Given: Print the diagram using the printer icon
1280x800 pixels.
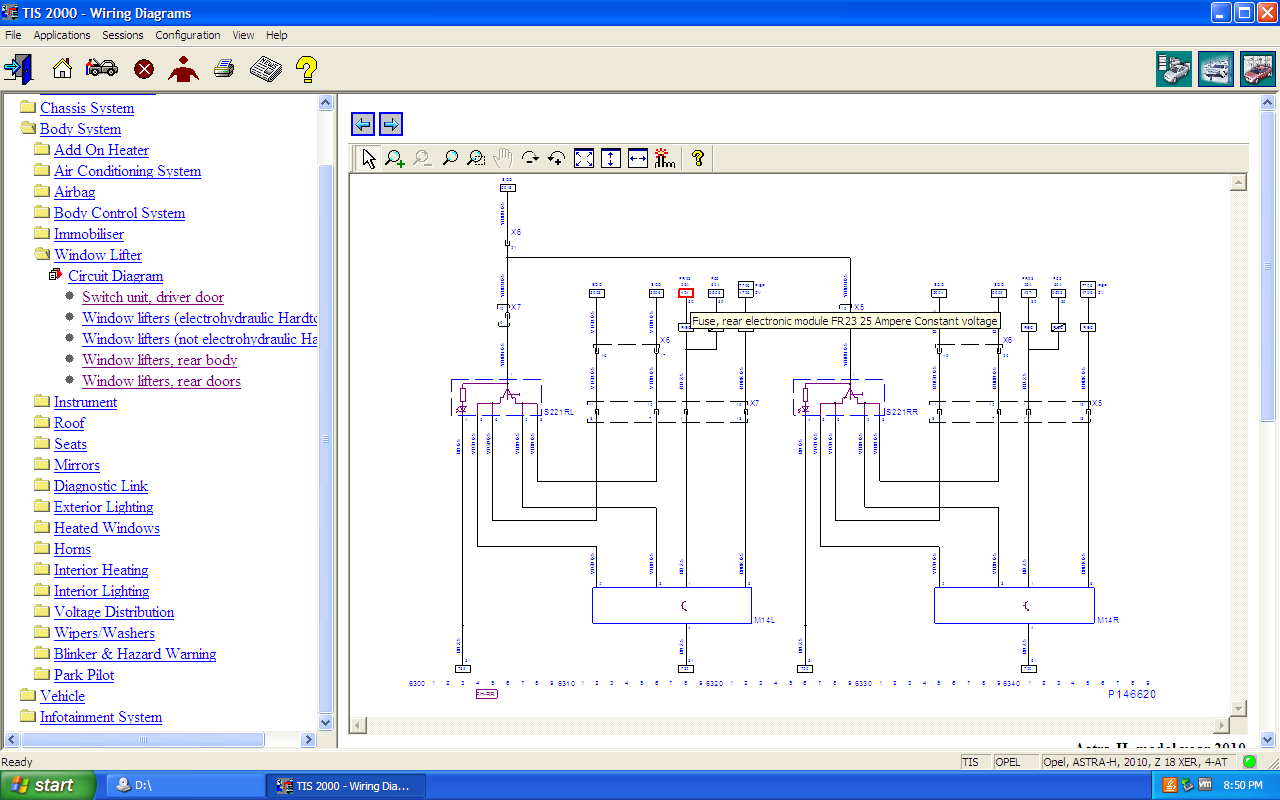Looking at the screenshot, I should 224,69.
